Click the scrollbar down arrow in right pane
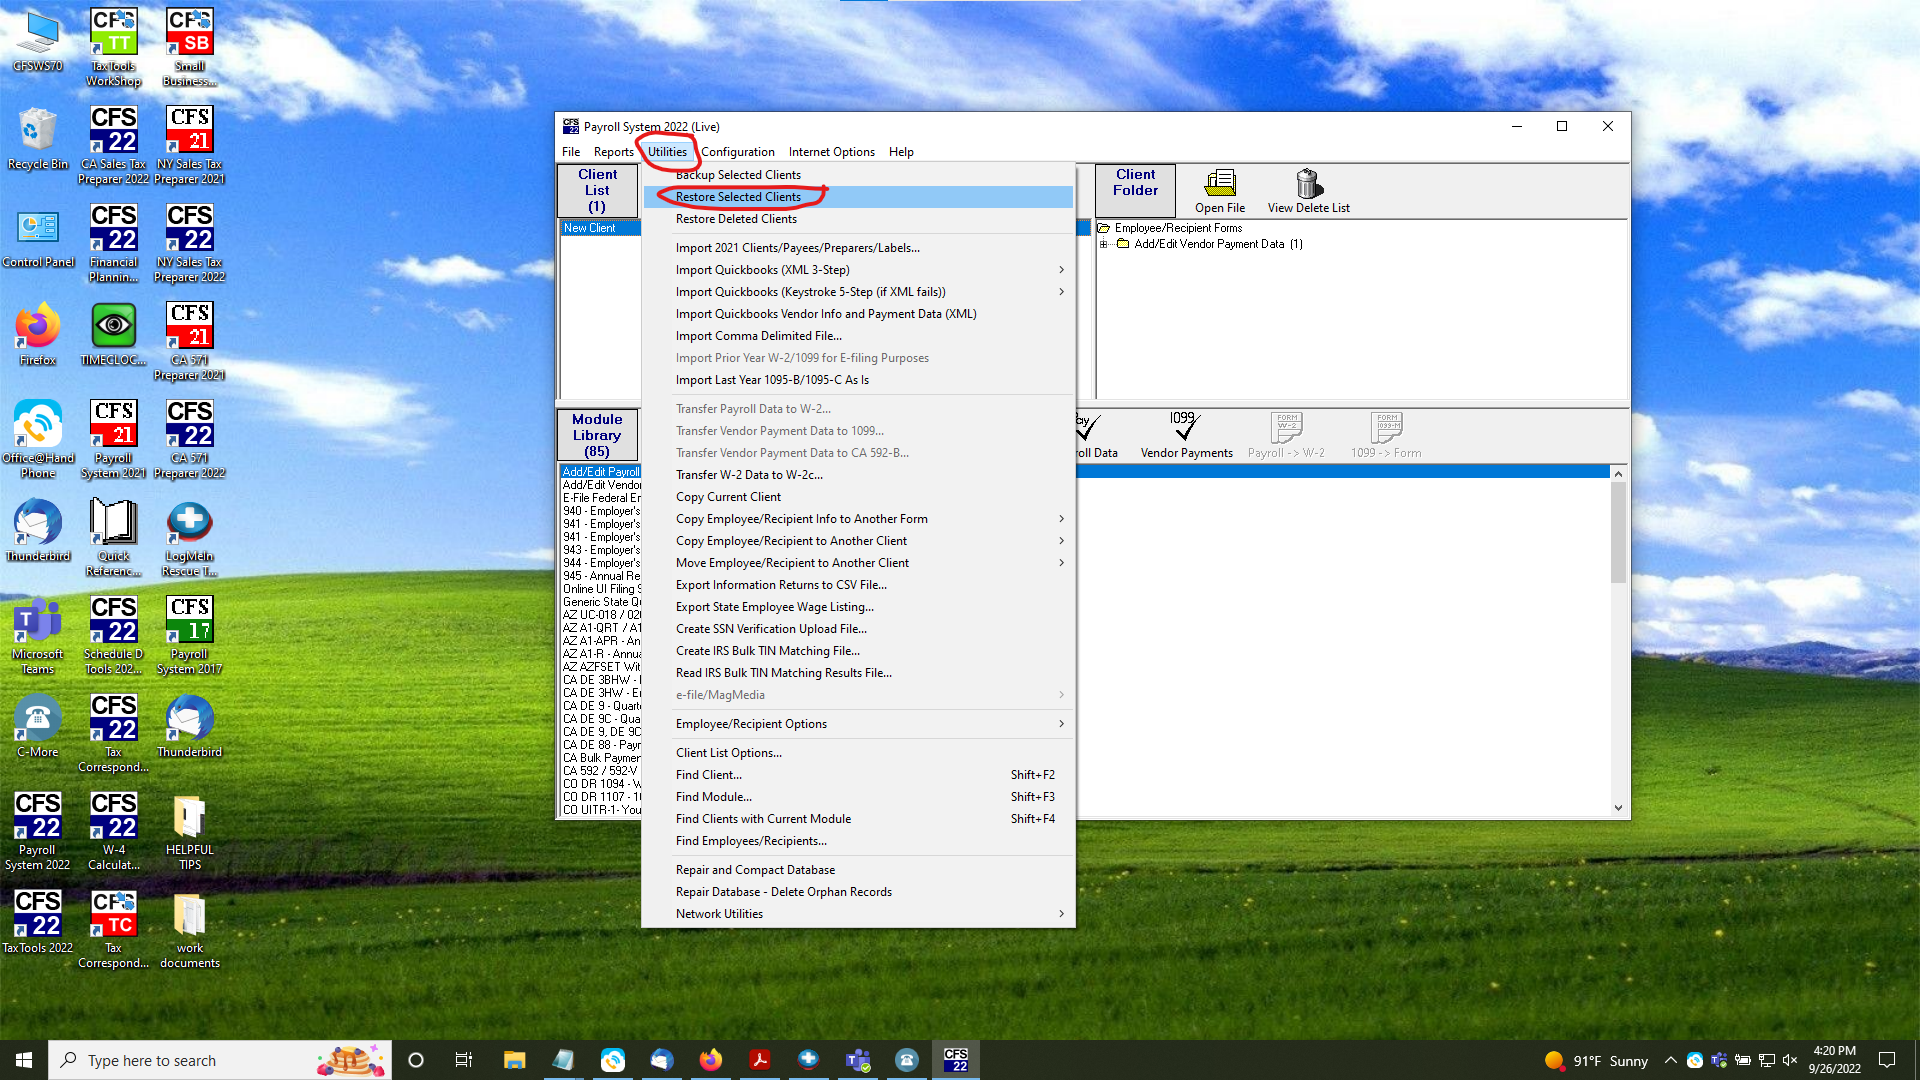This screenshot has width=1920, height=1080. pos(1618,808)
